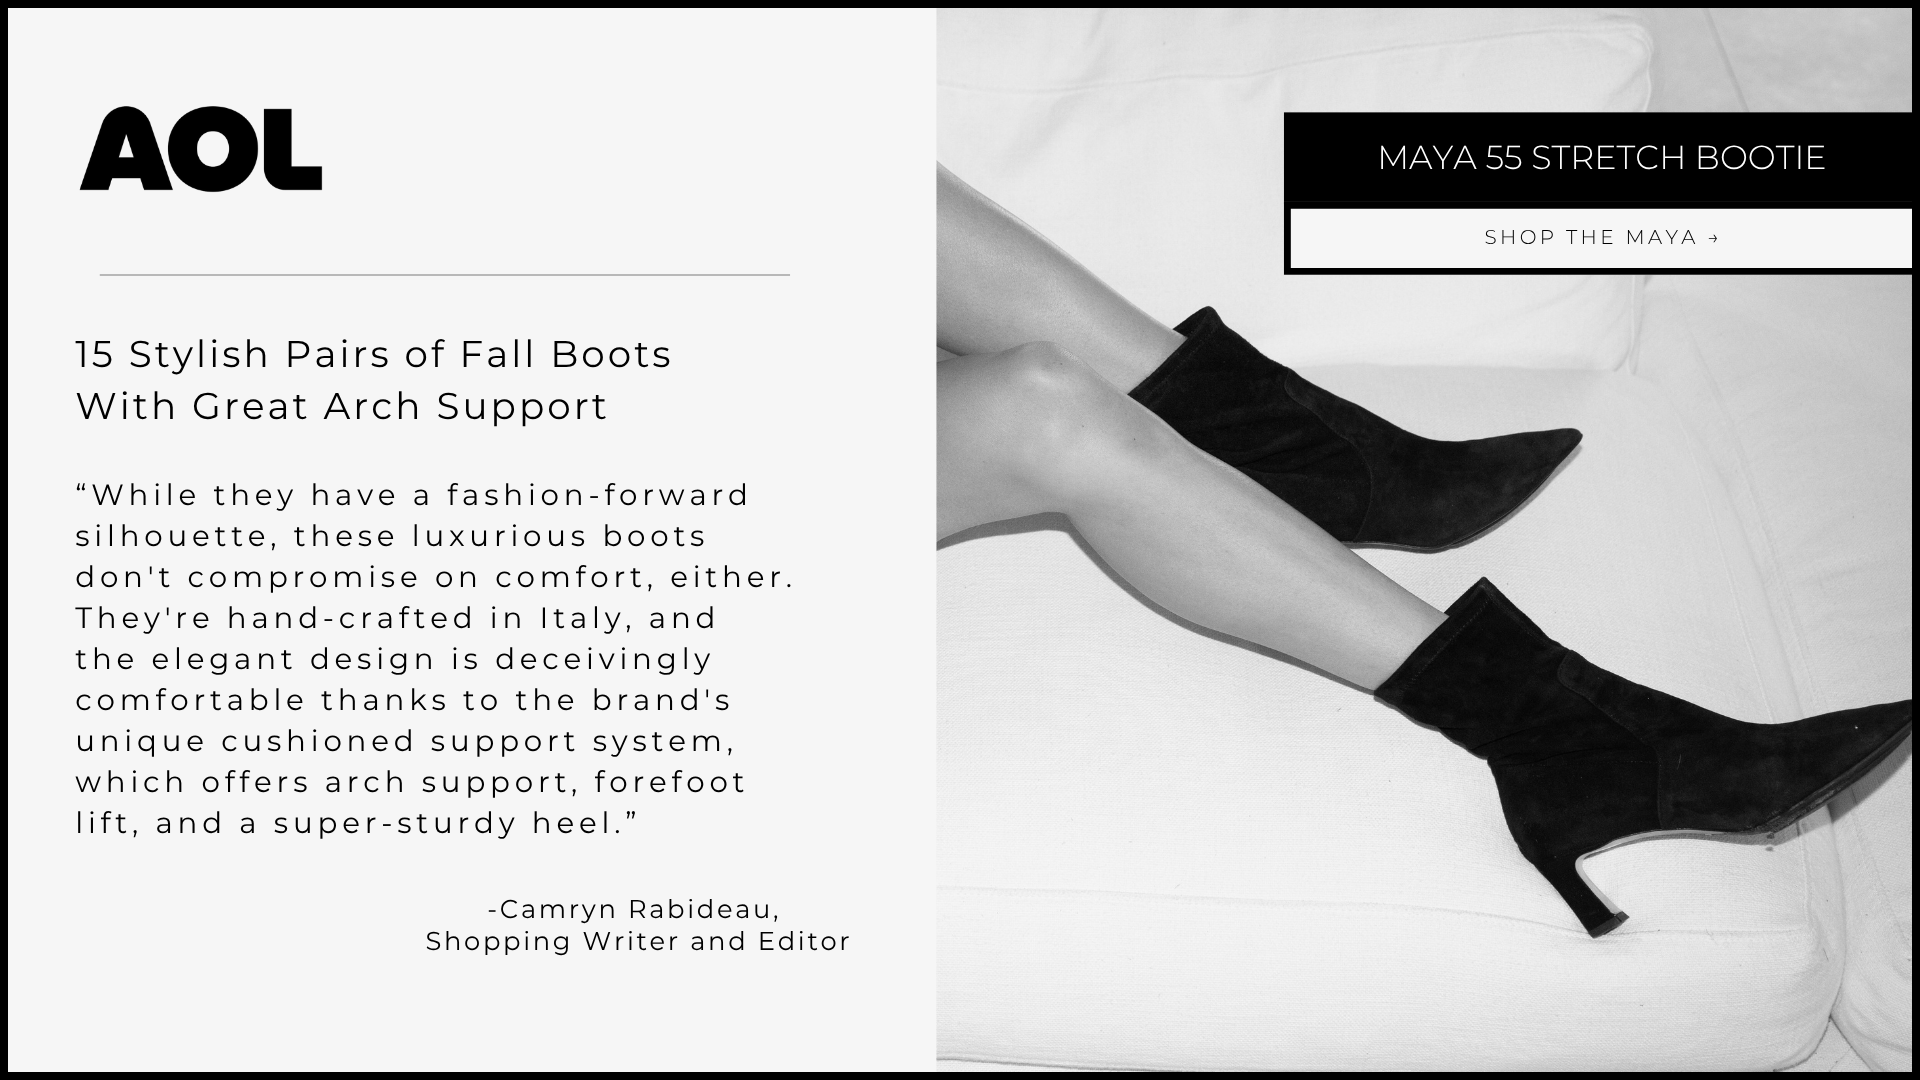Click the arrow in Shop The Maya
The height and width of the screenshot is (1080, 1920).
click(1713, 238)
